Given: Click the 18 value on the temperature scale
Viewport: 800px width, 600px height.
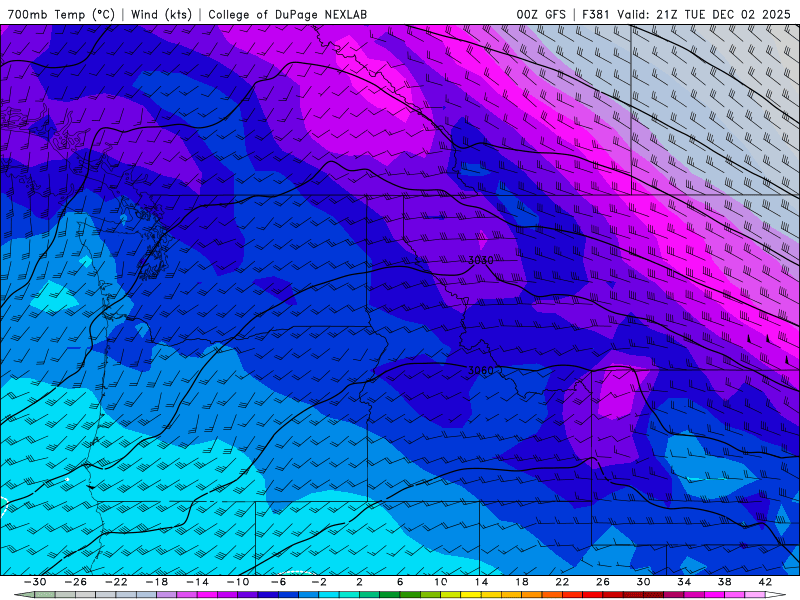Looking at the screenshot, I should (521, 582).
